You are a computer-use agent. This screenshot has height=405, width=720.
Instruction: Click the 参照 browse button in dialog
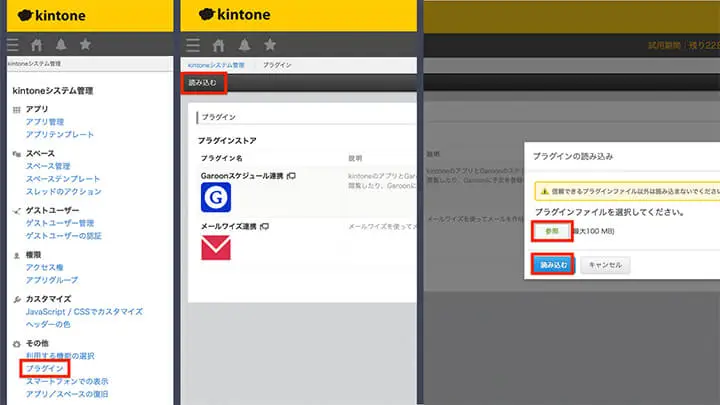552,231
